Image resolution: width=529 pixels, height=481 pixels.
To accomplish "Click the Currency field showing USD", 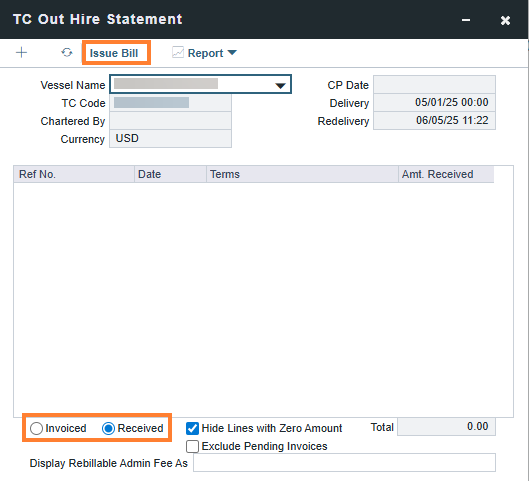I will tap(170, 138).
